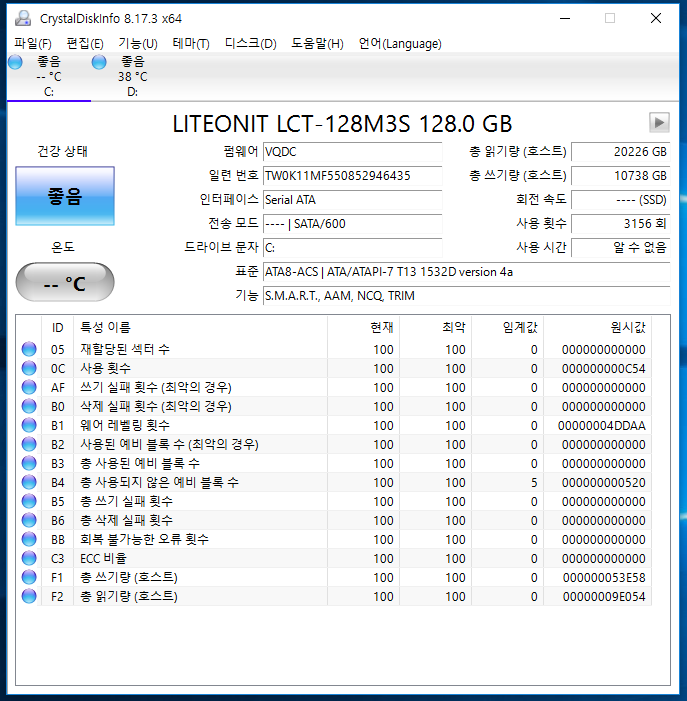Open the 도움말(H) menu
This screenshot has width=687, height=701.
(x=317, y=43)
